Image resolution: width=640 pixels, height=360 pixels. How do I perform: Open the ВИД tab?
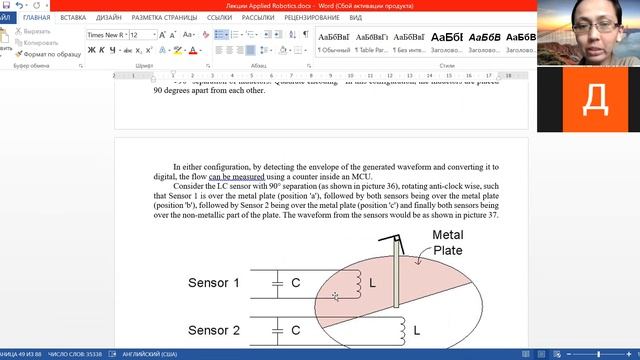356,18
